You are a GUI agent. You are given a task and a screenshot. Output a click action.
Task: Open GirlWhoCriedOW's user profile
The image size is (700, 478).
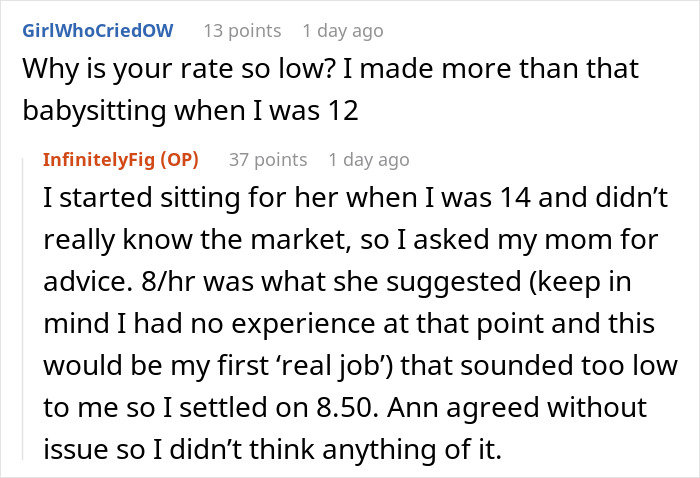click(98, 31)
